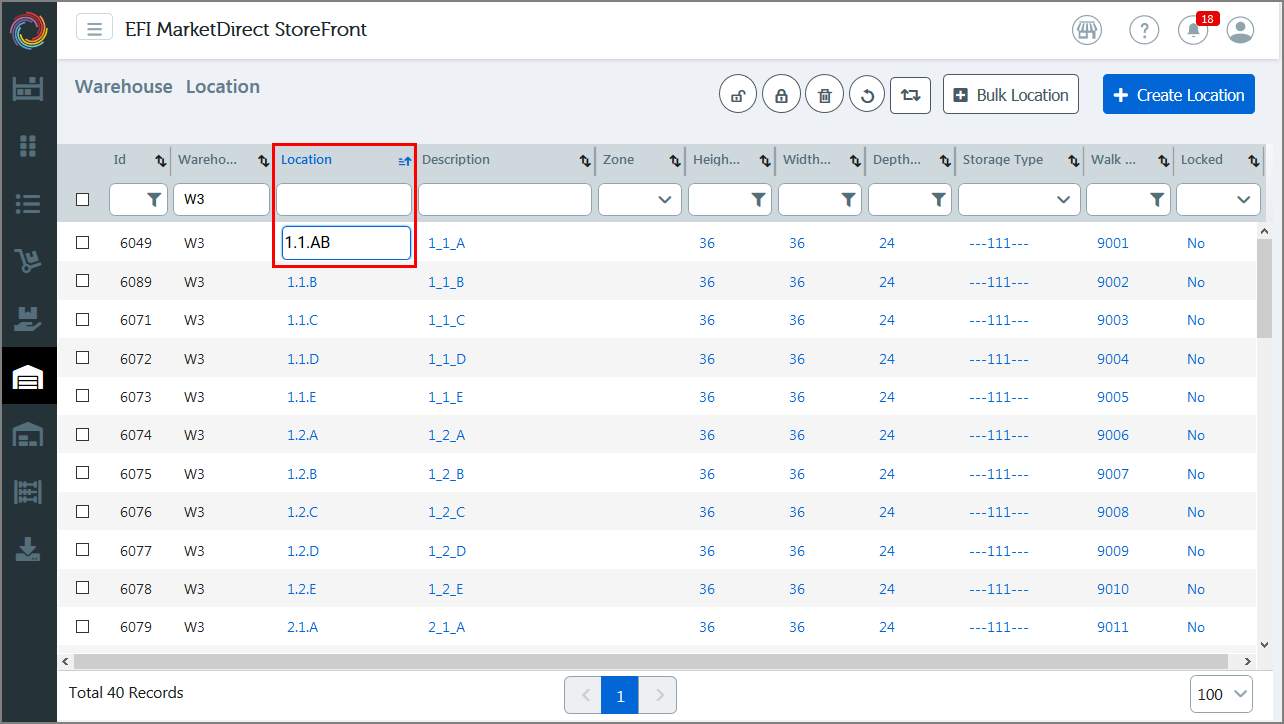The width and height of the screenshot is (1284, 724).
Task: Click the Location edit field with 1.1.AB
Action: [346, 243]
